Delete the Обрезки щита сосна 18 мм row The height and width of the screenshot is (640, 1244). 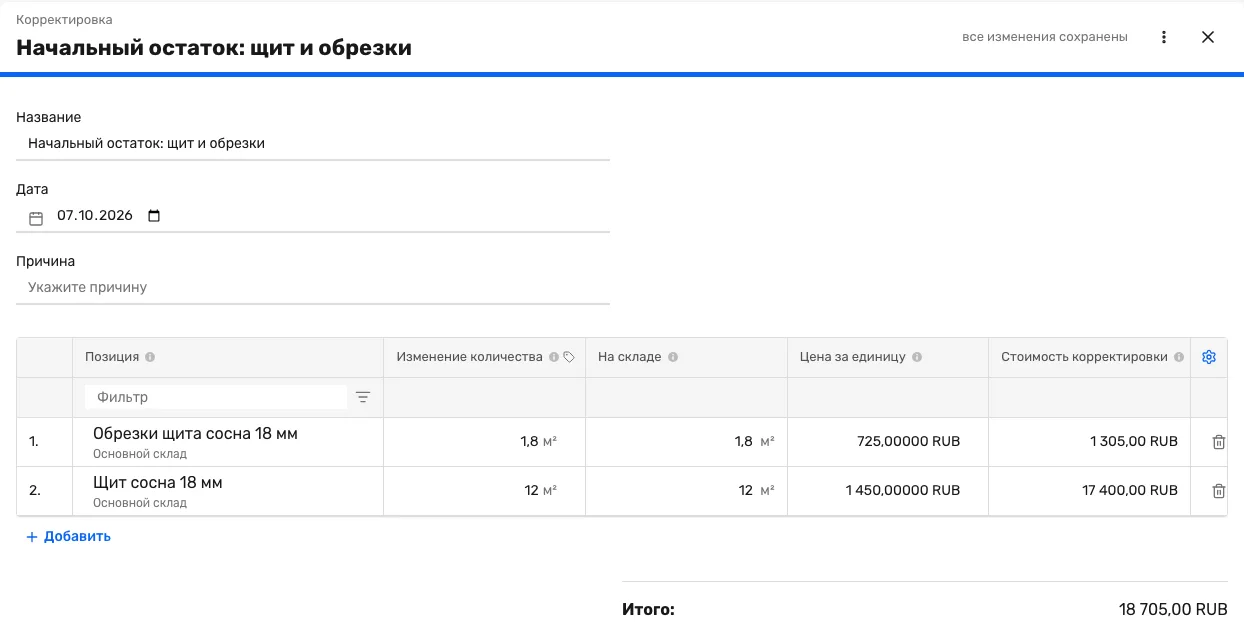tap(1218, 442)
